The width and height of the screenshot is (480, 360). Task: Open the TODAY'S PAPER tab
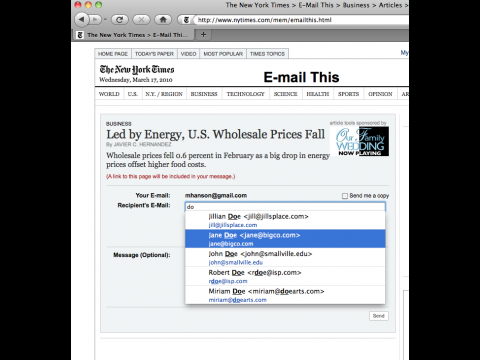[154, 54]
